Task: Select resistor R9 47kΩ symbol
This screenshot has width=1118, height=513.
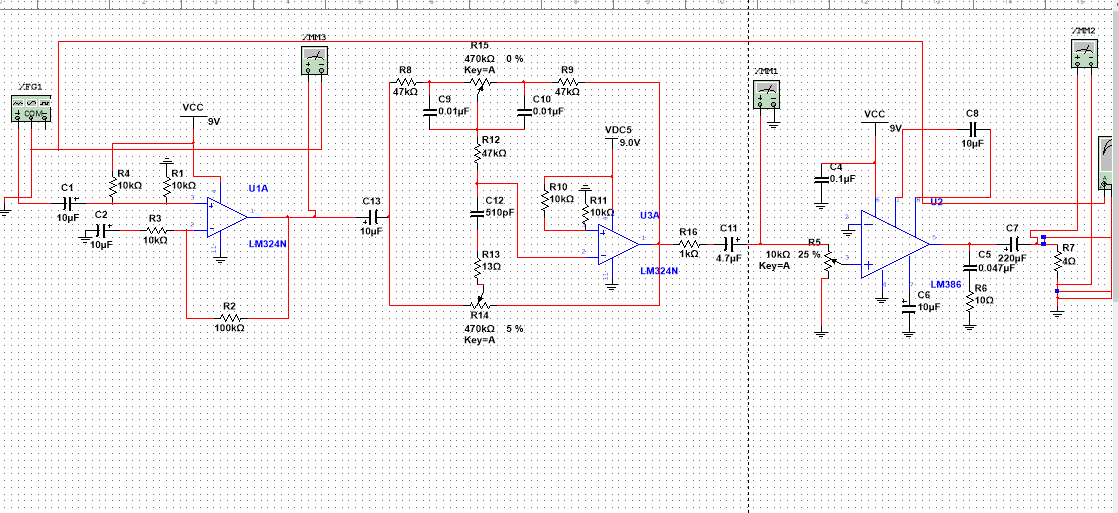Action: point(568,82)
